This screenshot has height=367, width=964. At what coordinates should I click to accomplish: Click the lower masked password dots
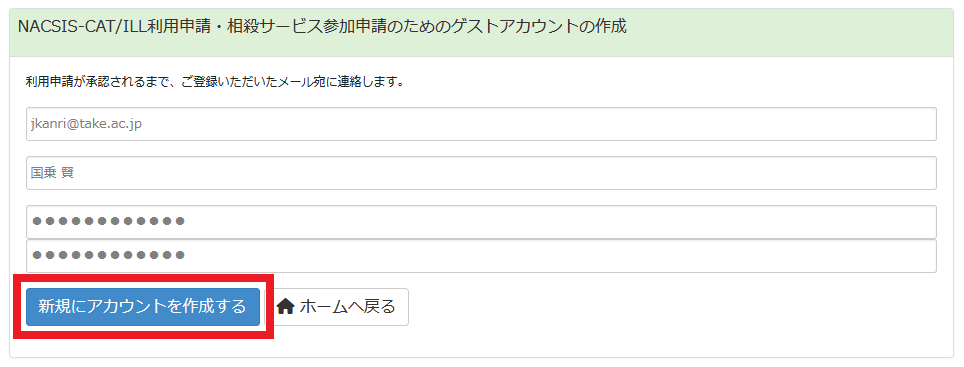[x=108, y=255]
